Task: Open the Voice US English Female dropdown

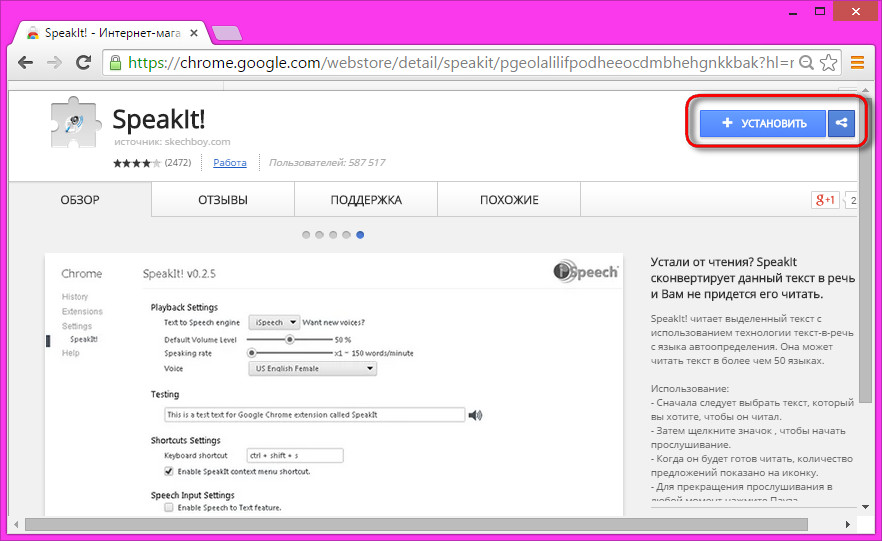Action: pyautogui.click(x=313, y=368)
